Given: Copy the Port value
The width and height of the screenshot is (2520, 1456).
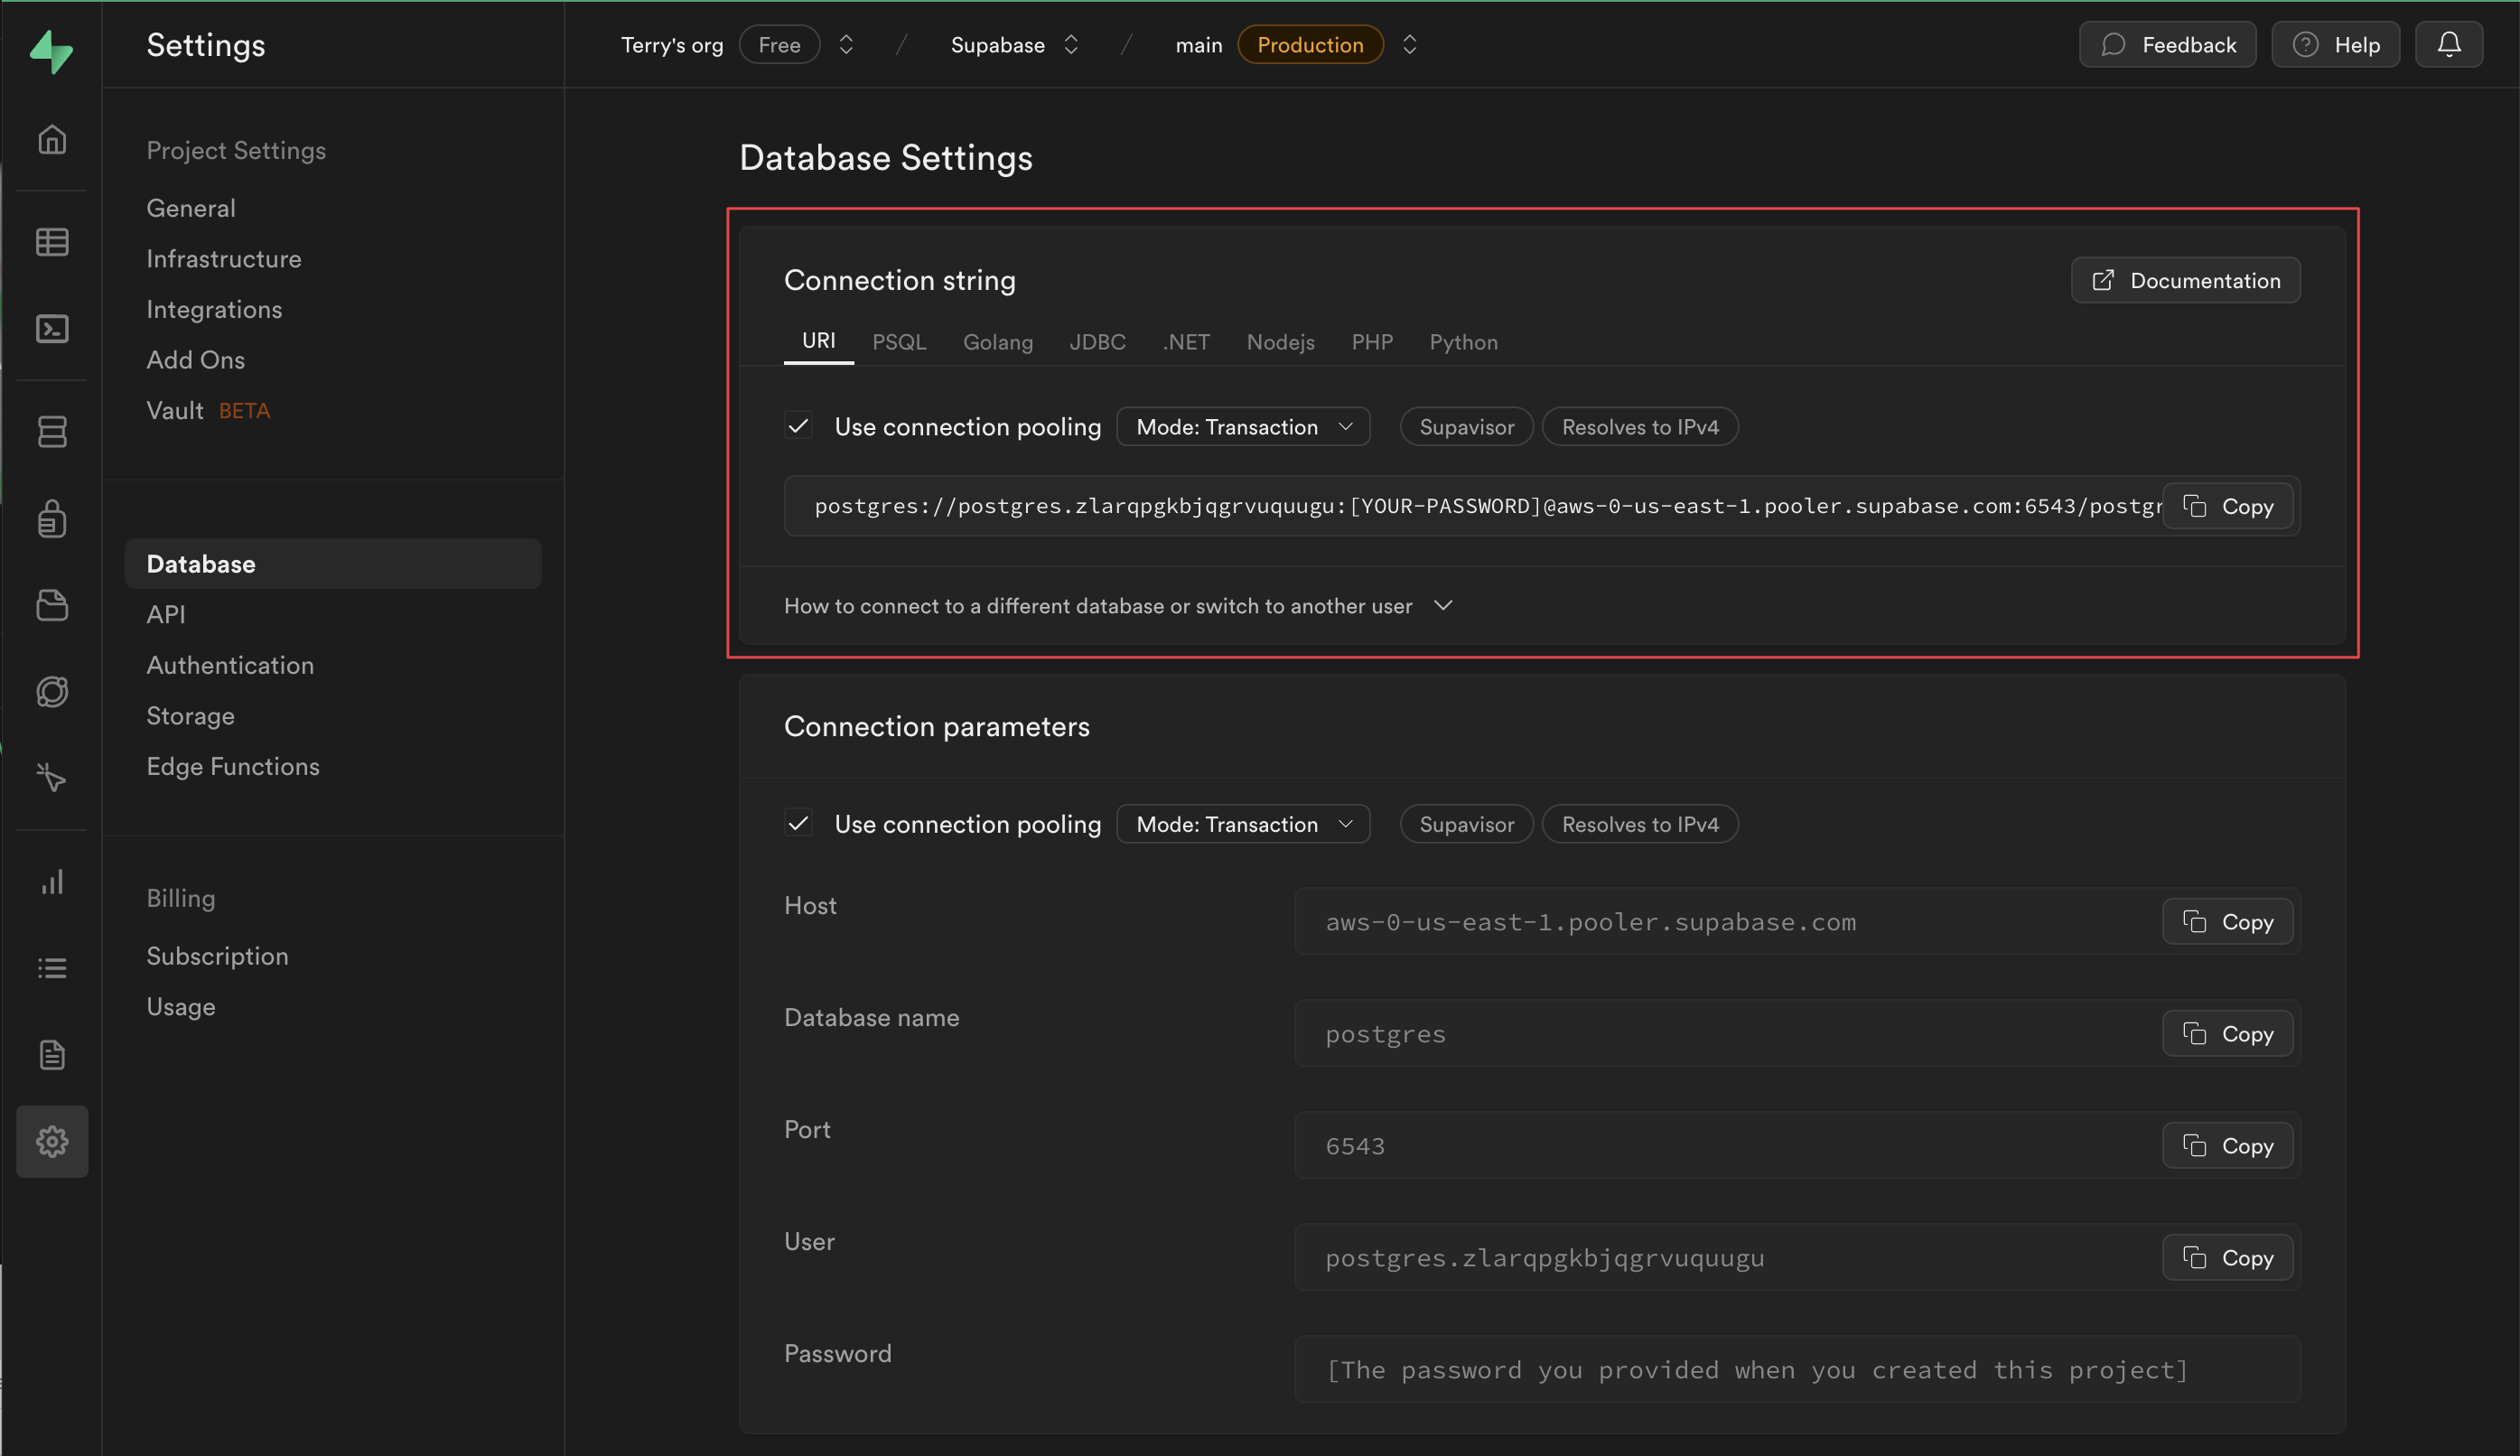Looking at the screenshot, I should 2227,1145.
